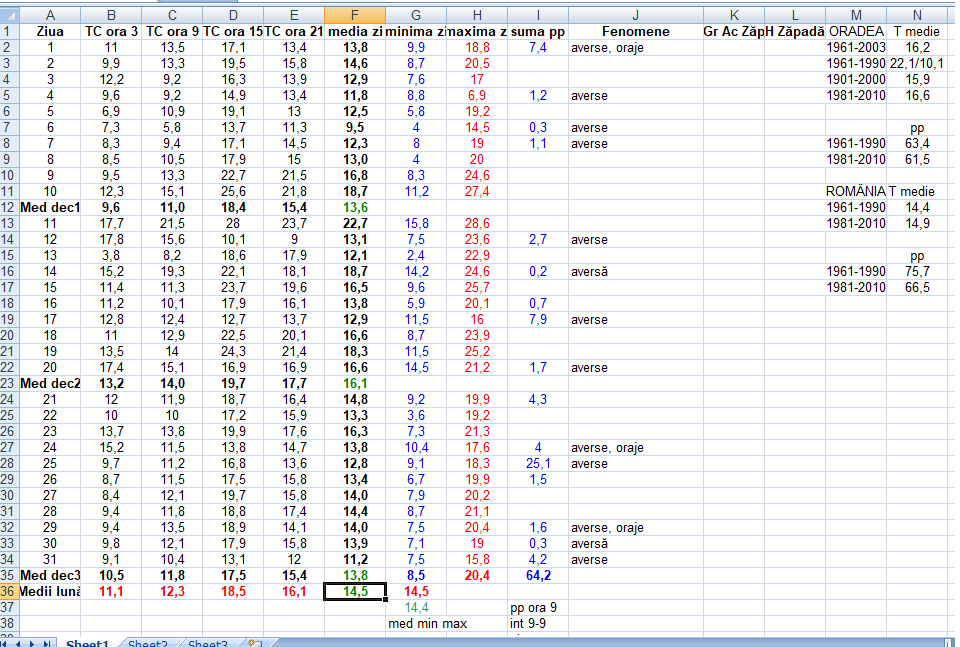Click the '22,1/10,1' cell
960x647 pixels.
[x=917, y=63]
